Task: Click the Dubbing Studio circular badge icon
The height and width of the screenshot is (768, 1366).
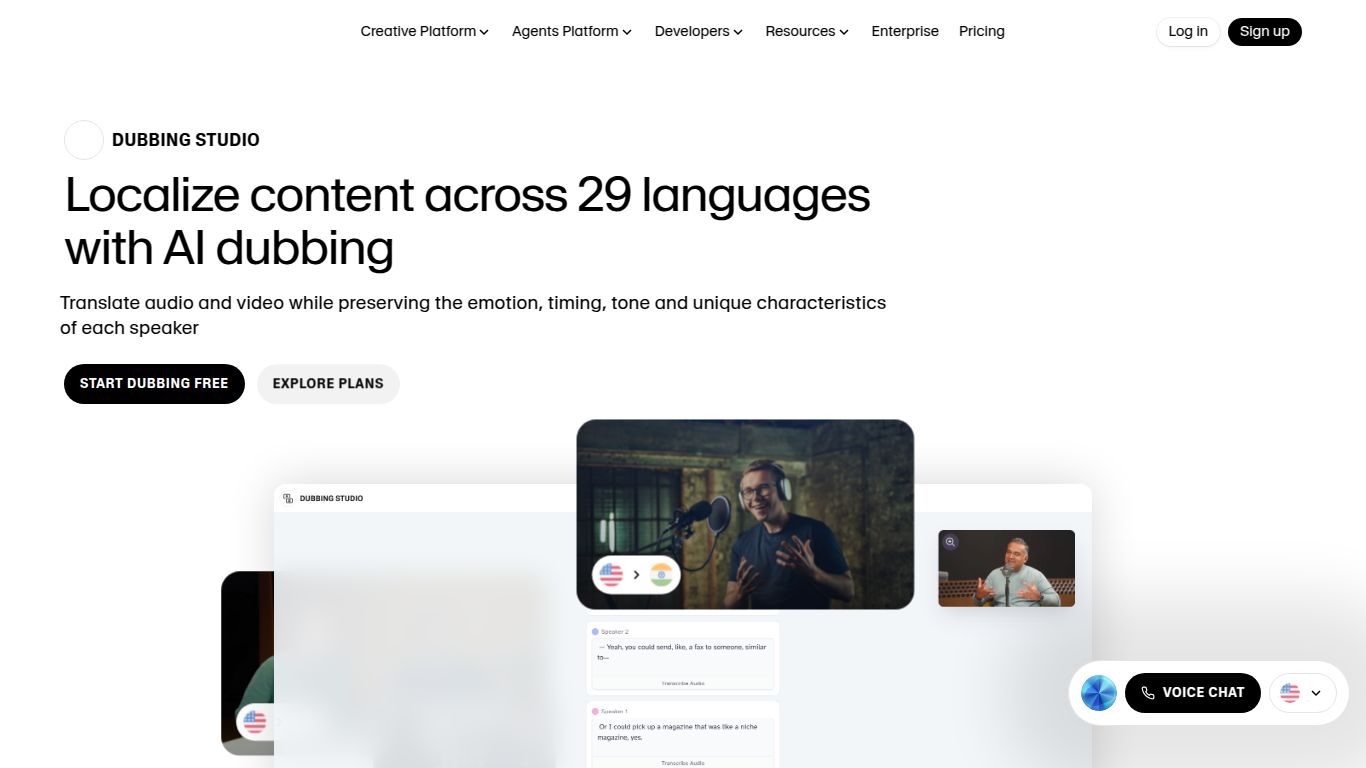Action: click(x=83, y=139)
